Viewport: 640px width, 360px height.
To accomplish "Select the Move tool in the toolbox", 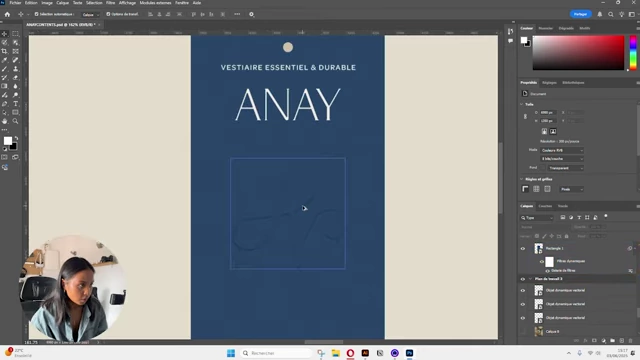I will coord(4,34).
